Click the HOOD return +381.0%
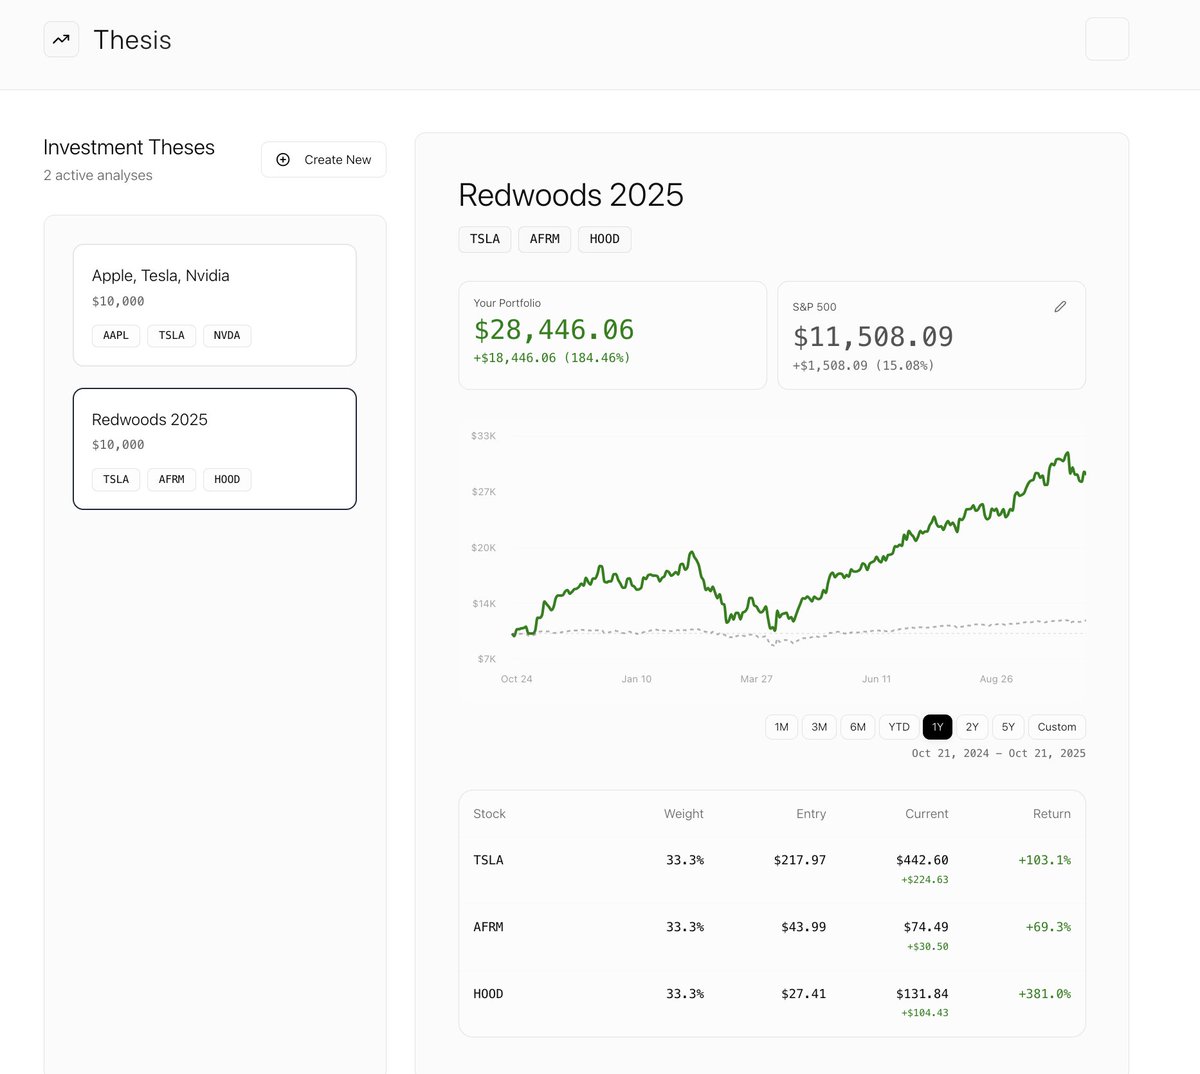 pyautogui.click(x=1045, y=994)
